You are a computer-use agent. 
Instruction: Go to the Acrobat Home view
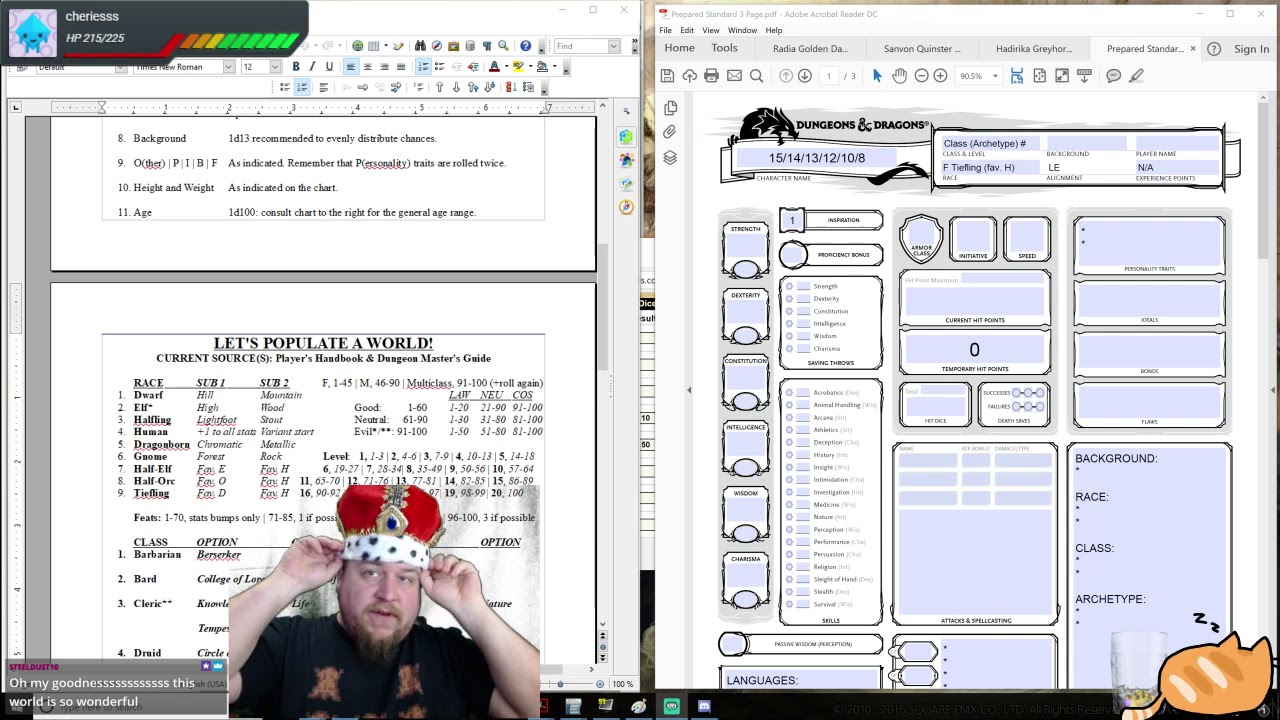coord(679,48)
